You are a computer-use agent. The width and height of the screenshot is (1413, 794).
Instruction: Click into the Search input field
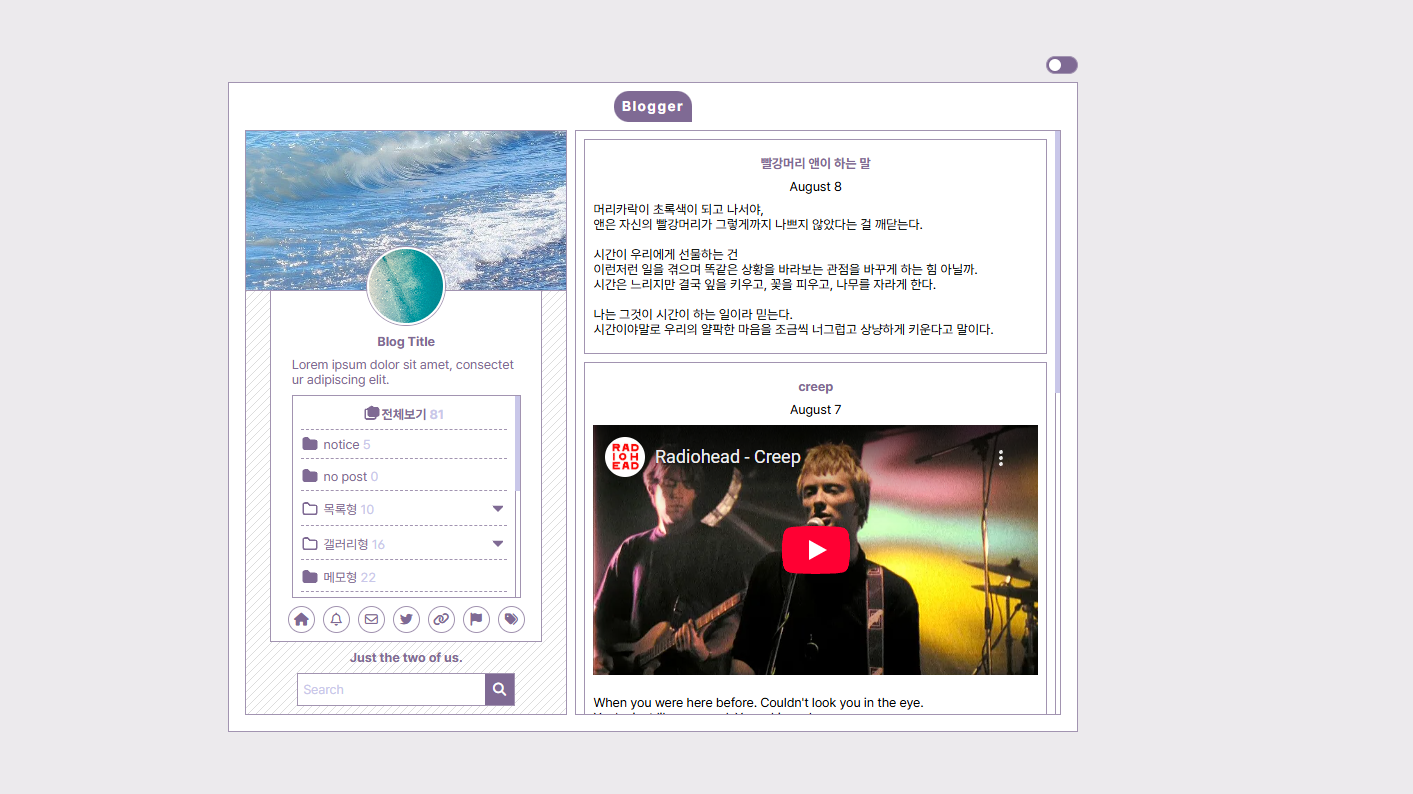[391, 689]
